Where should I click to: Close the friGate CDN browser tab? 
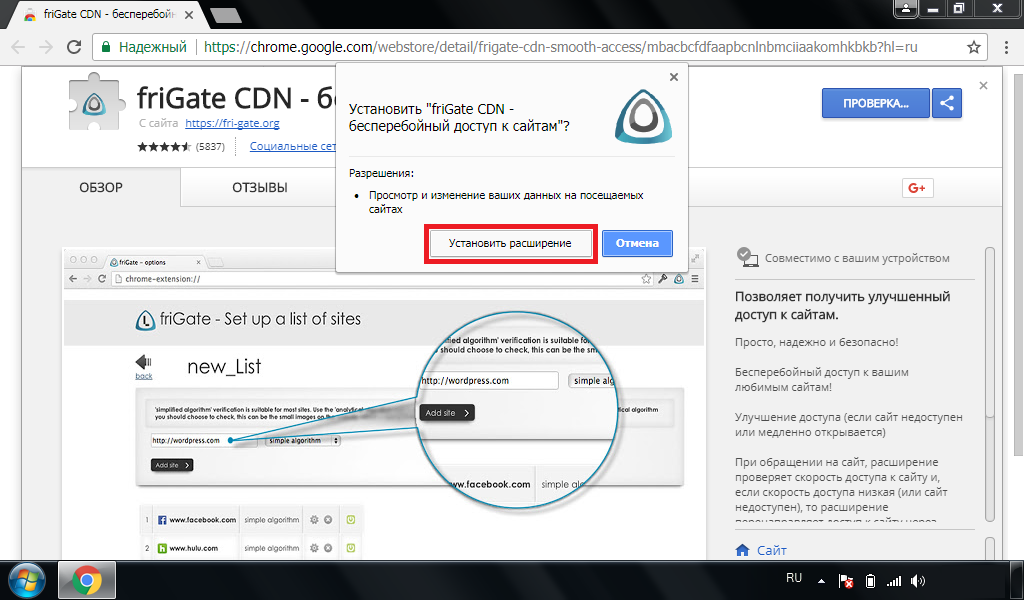tap(189, 14)
